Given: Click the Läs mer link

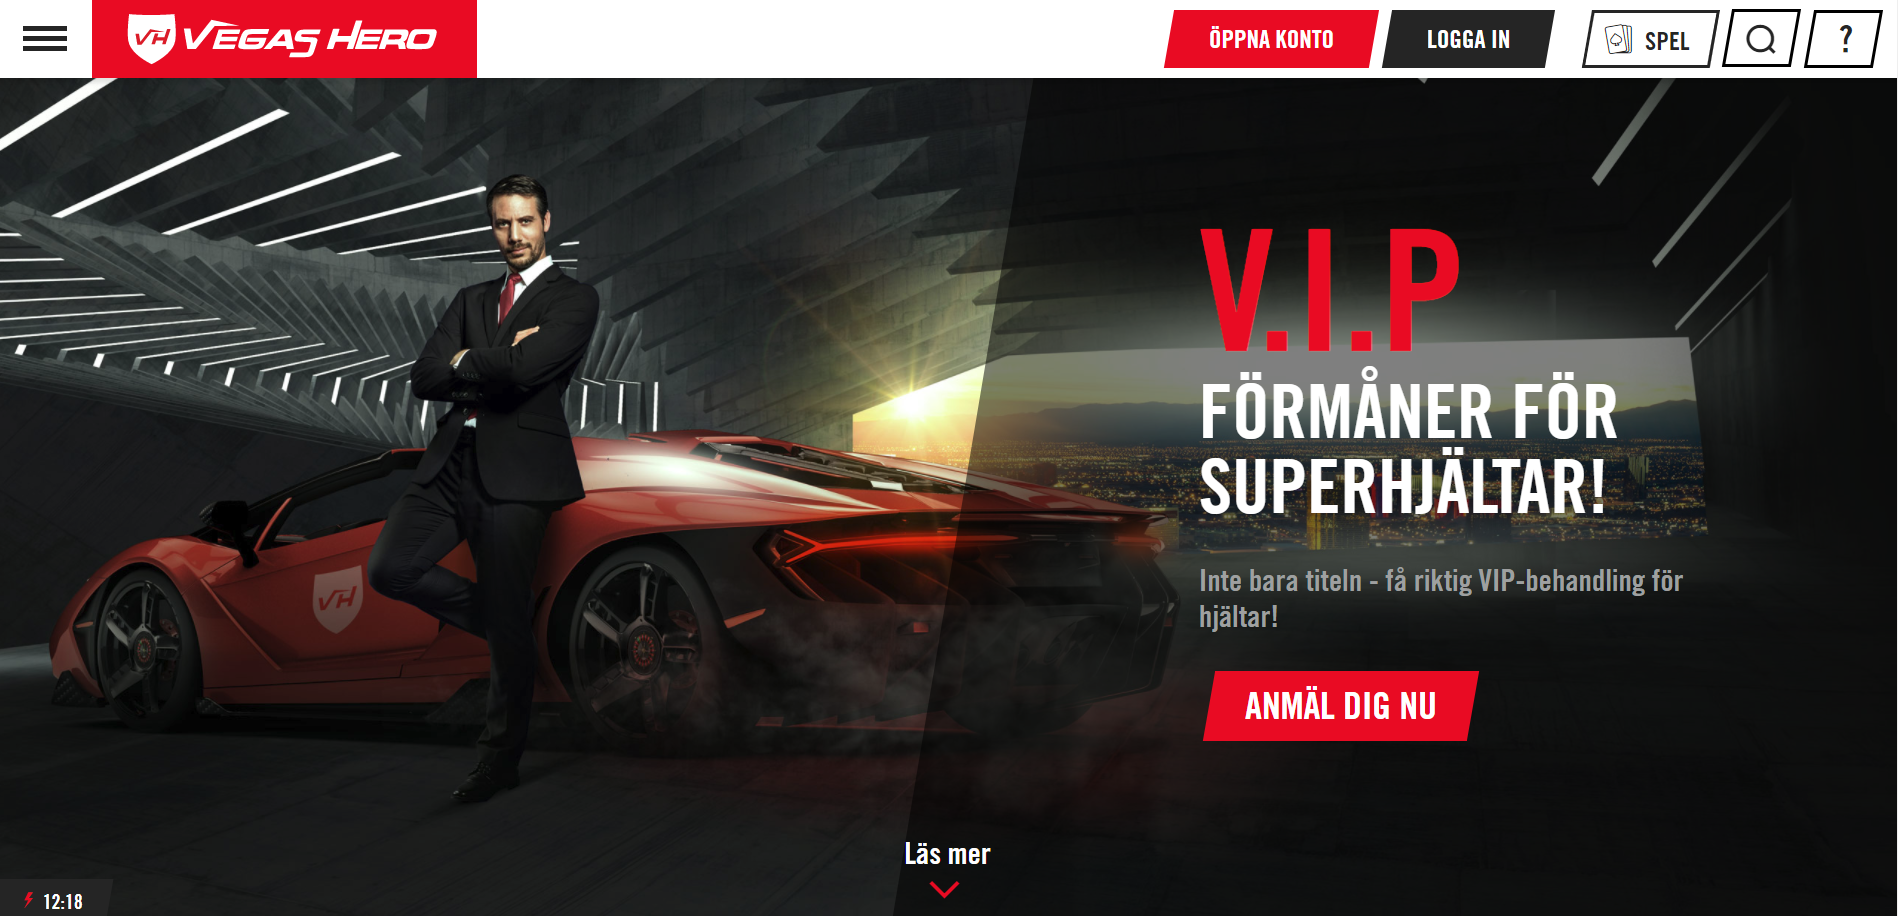Looking at the screenshot, I should [947, 854].
